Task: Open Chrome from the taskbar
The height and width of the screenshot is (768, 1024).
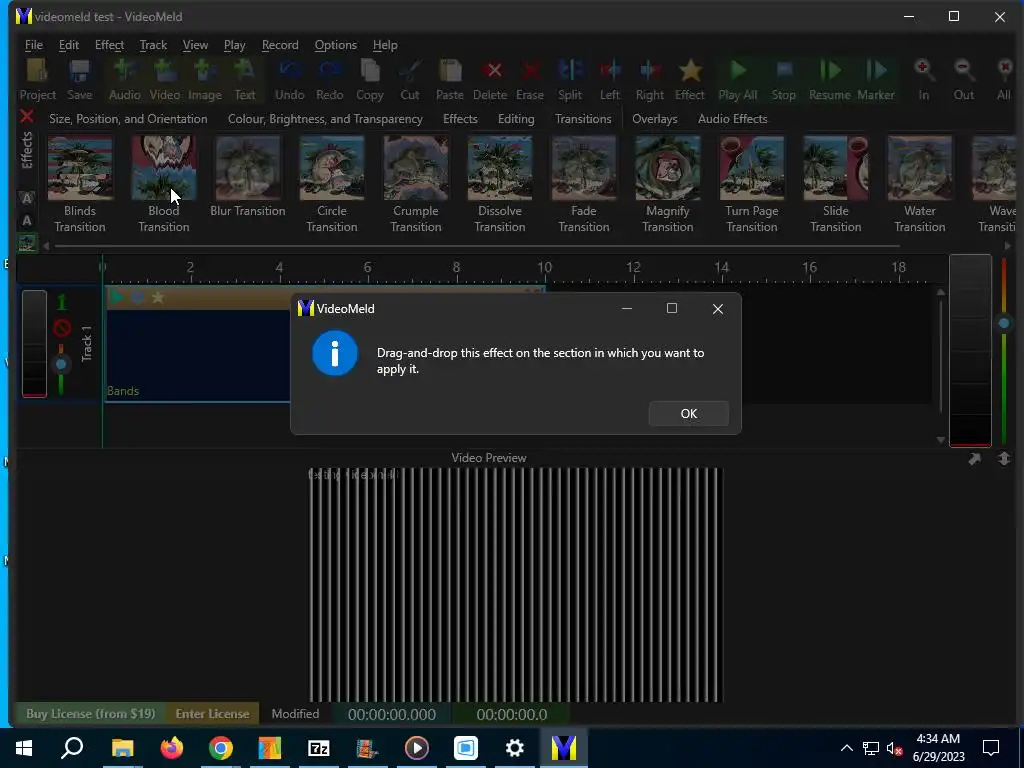Action: tap(221, 748)
